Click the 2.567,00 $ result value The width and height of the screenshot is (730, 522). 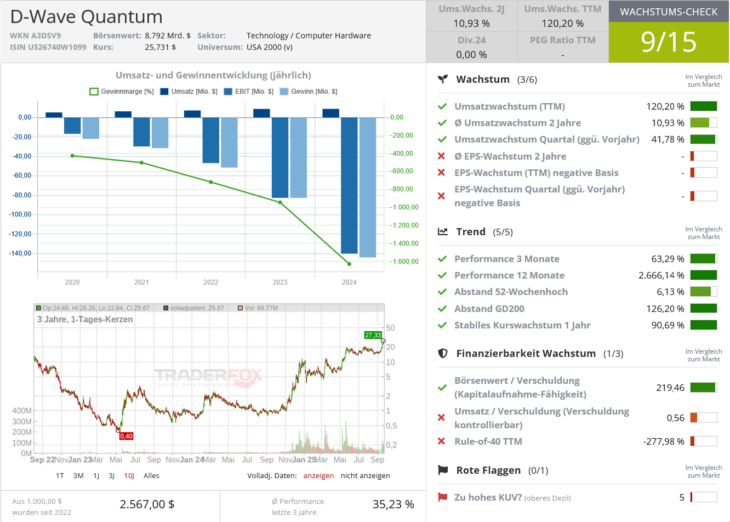pos(147,504)
